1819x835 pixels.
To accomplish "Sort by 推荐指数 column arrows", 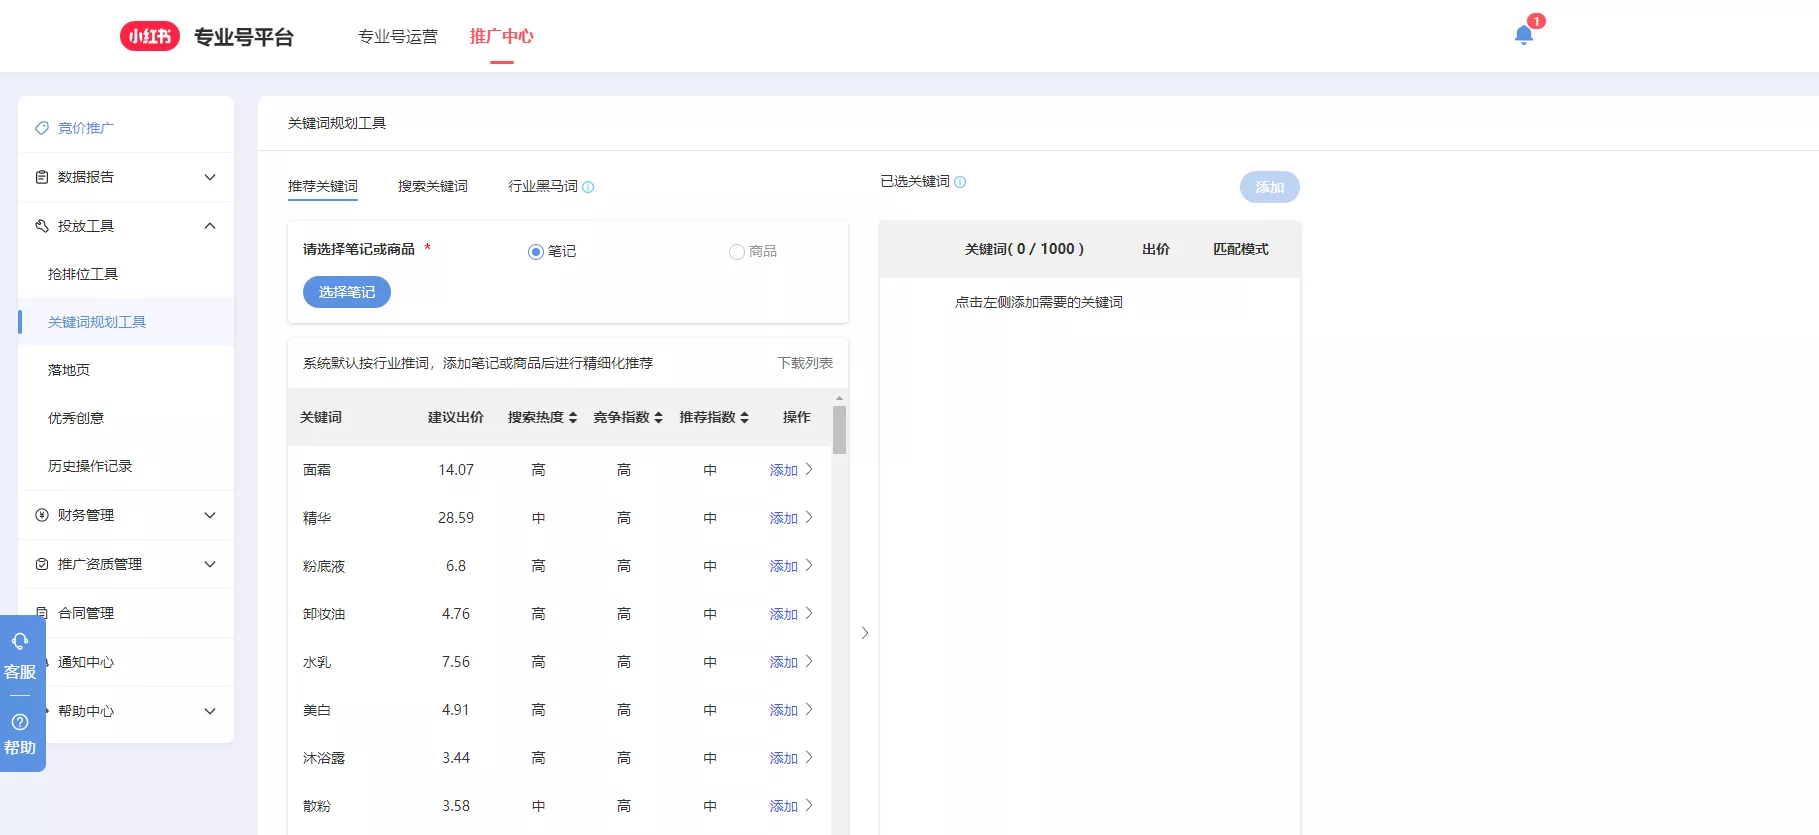I will (745, 418).
